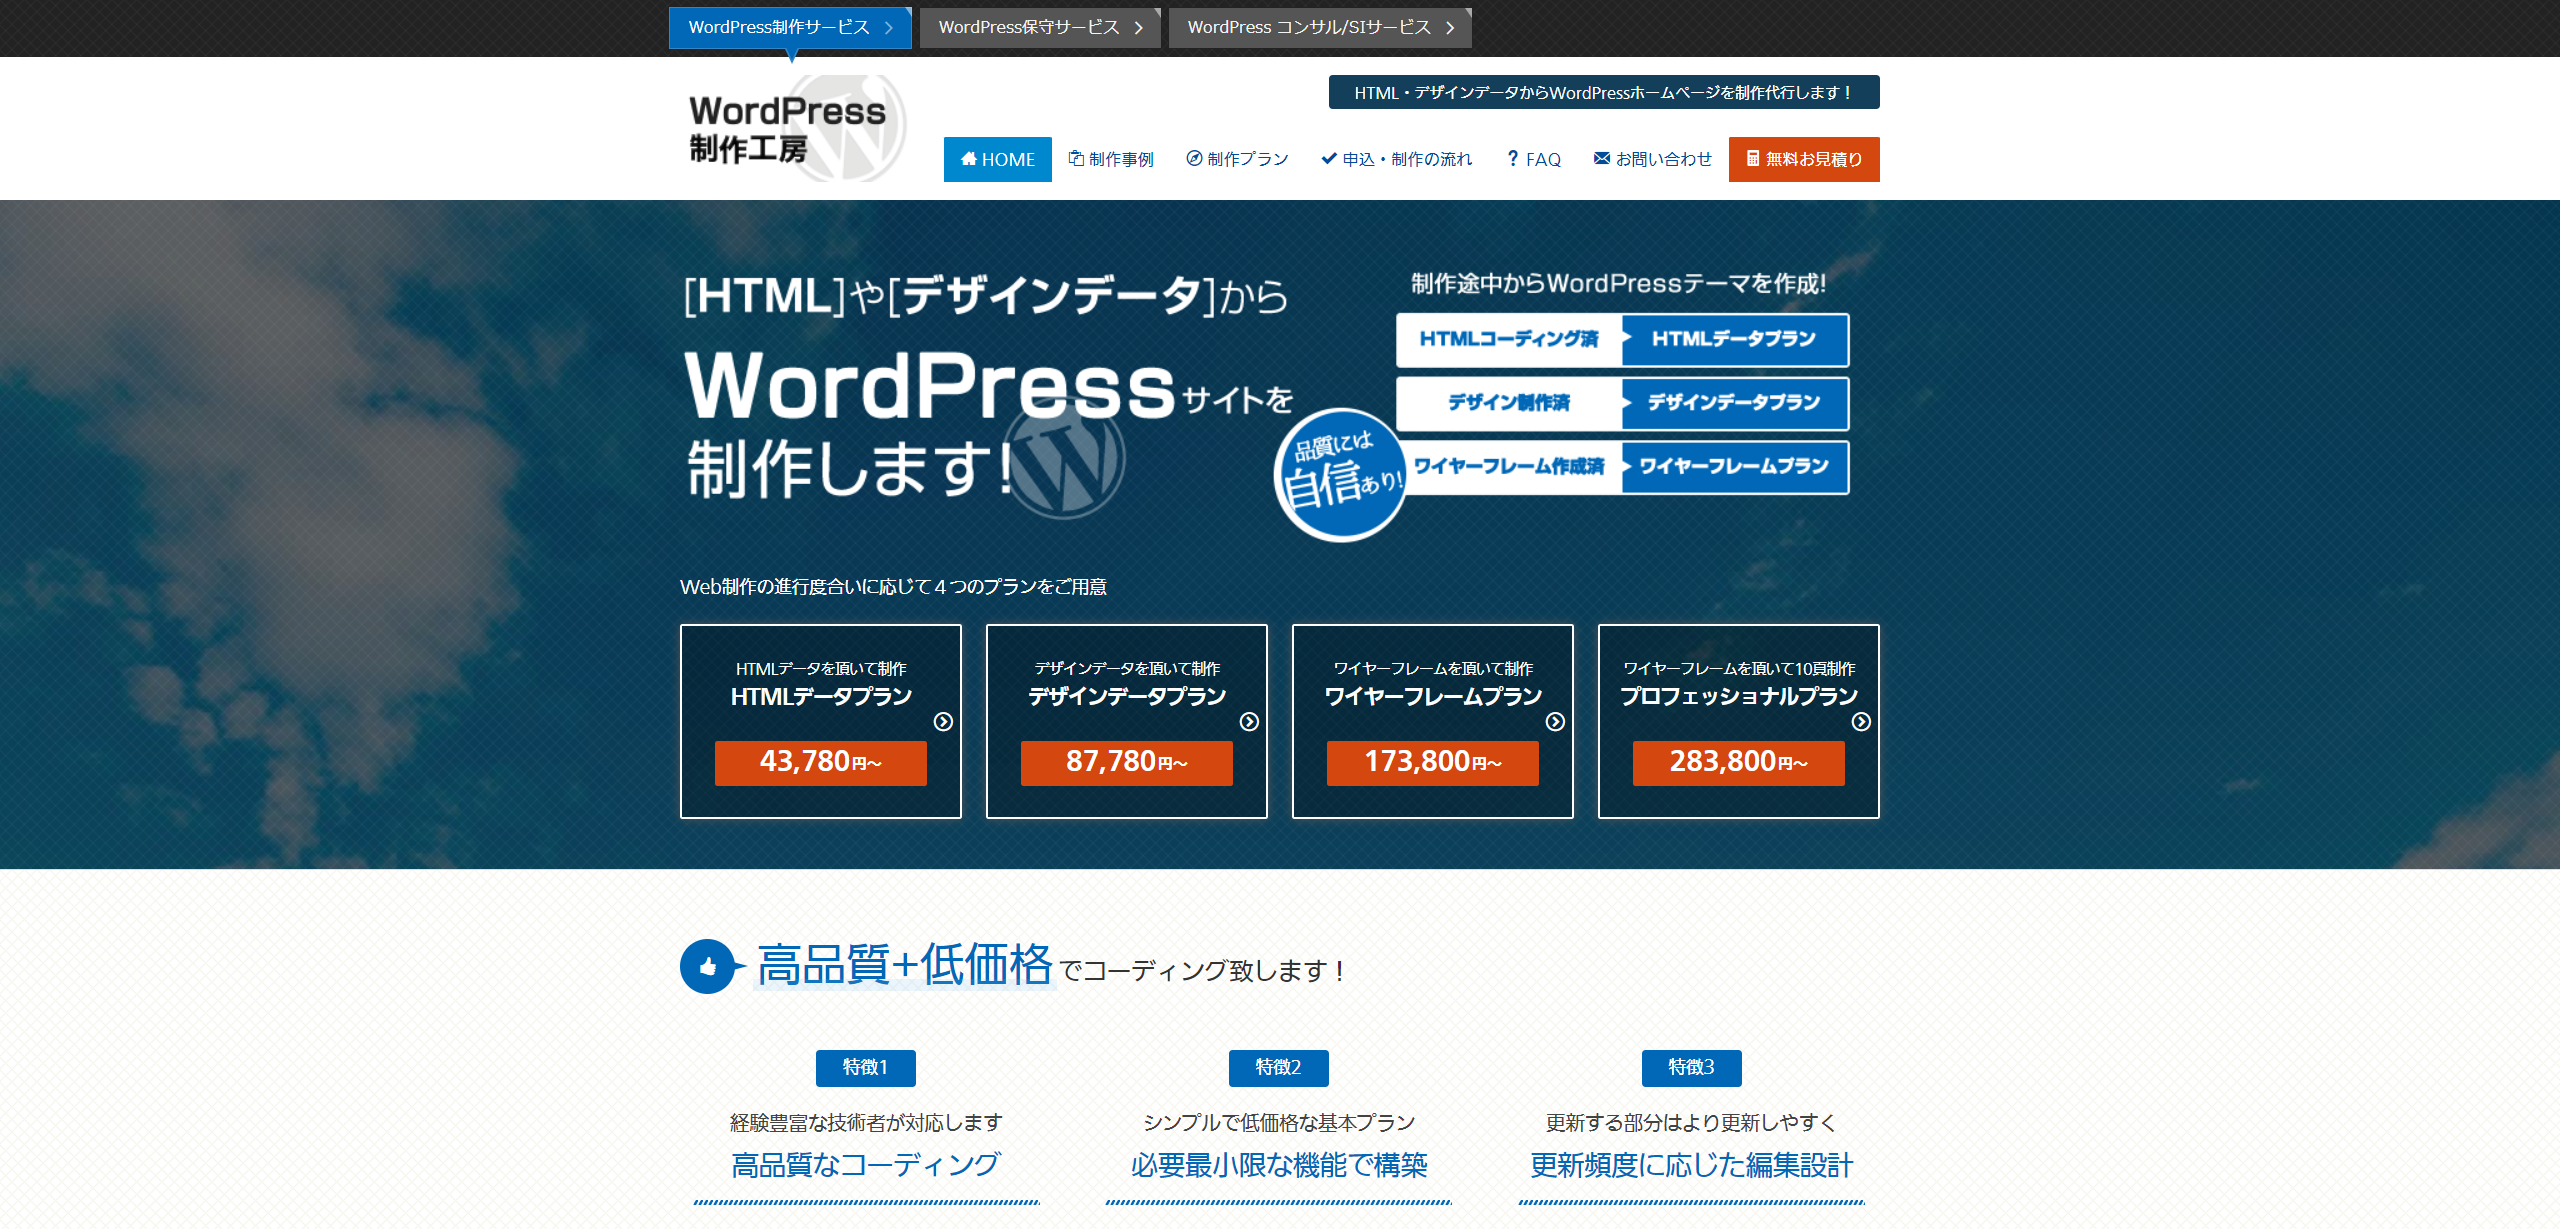Click arrow icon on デザインデータプラン card

[x=1249, y=722]
